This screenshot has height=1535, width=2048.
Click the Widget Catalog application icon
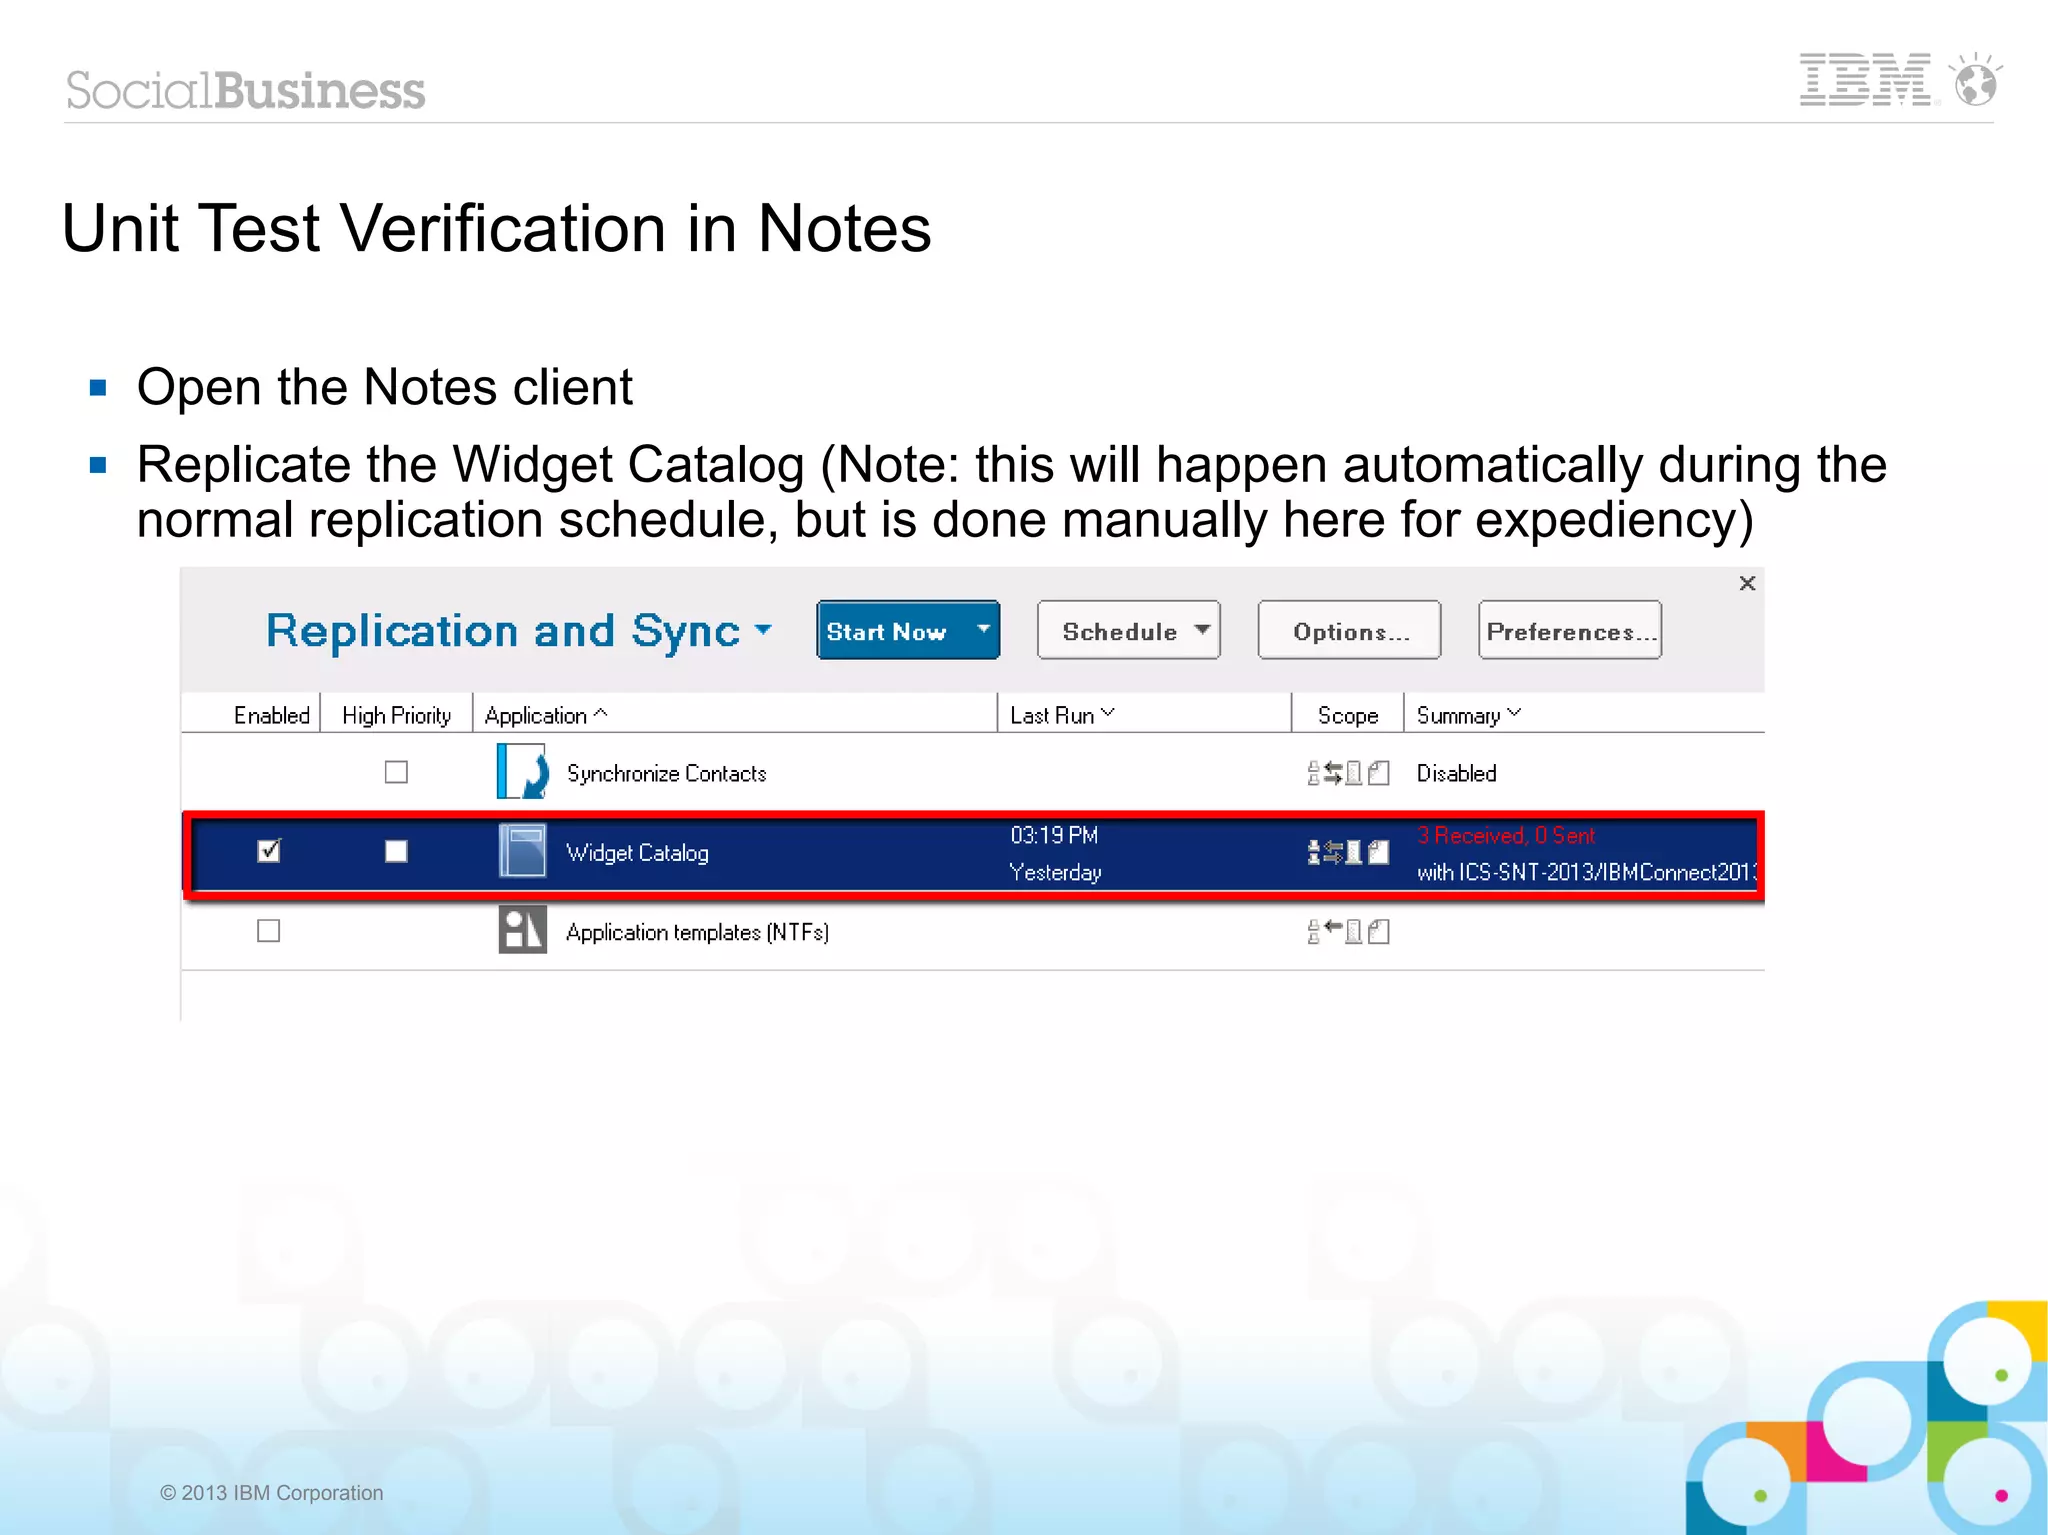(522, 851)
